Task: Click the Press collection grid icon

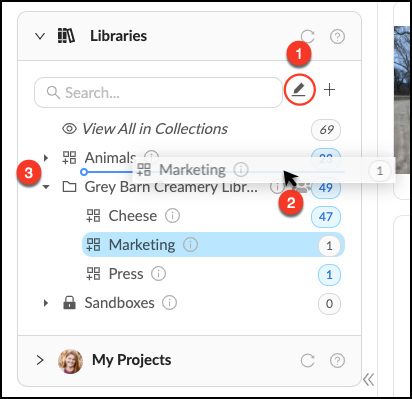Action: pyautogui.click(x=93, y=274)
